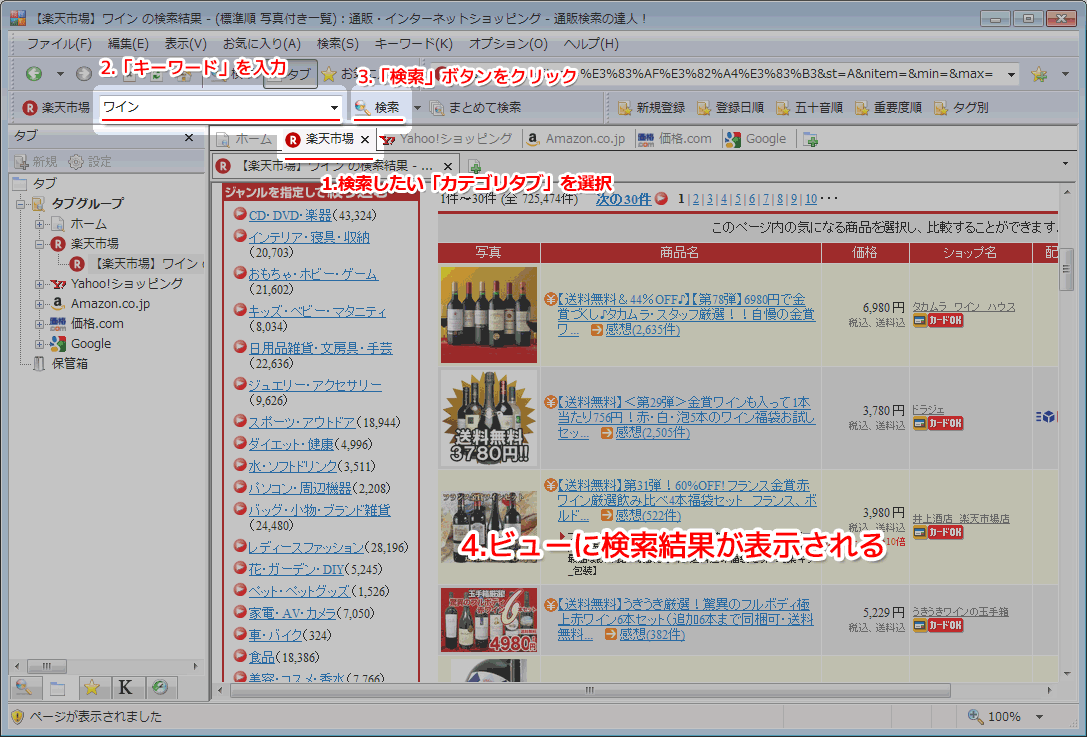Collapse the 楽天市場 tree node
The image size is (1087, 737).
pyautogui.click(x=40, y=244)
